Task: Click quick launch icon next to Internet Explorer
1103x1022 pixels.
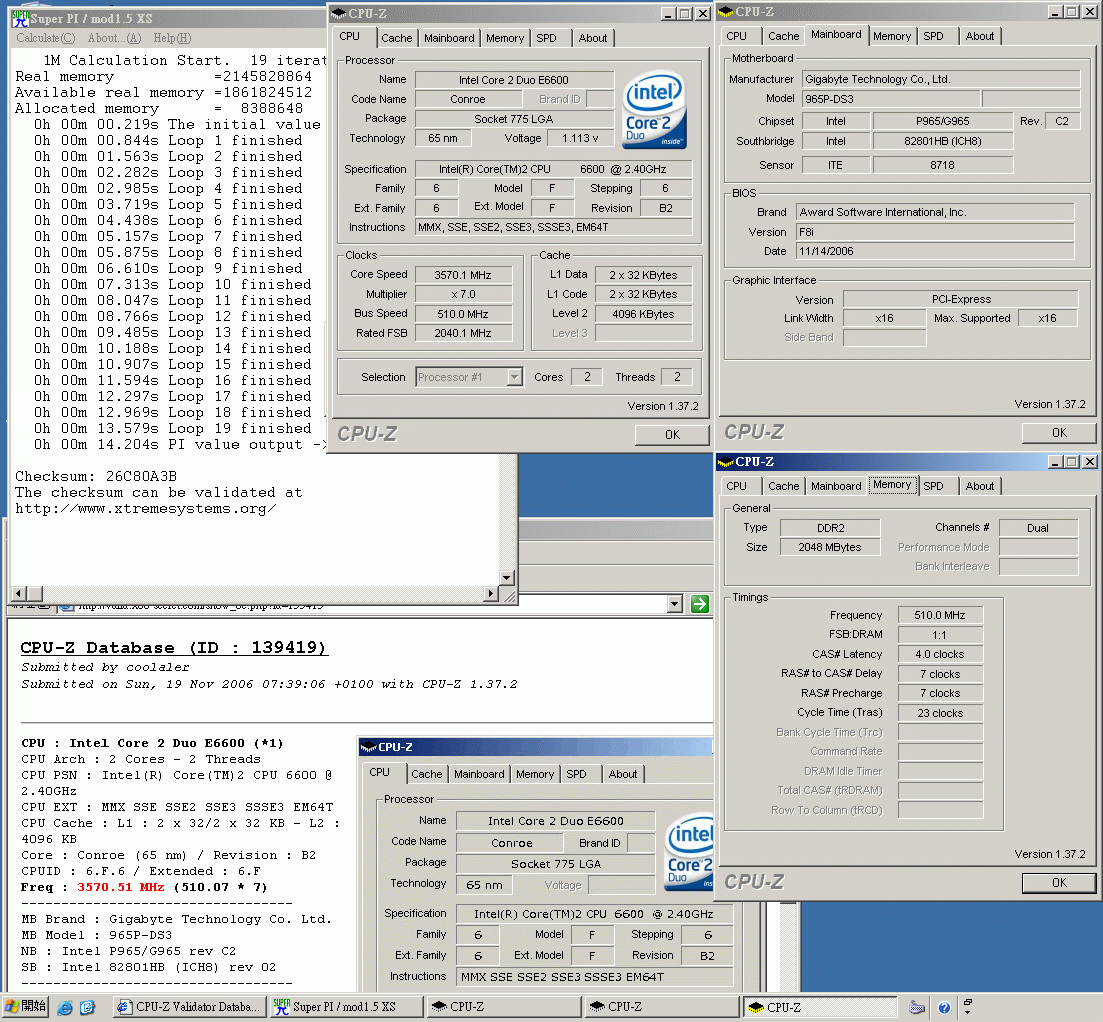Action: pos(87,1007)
